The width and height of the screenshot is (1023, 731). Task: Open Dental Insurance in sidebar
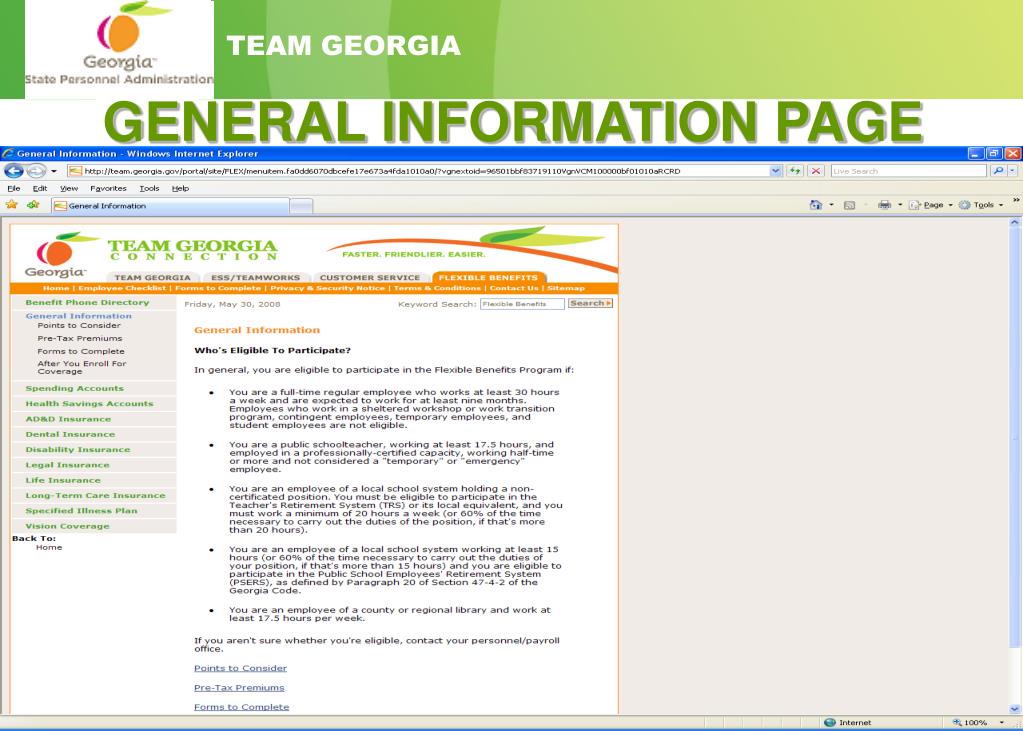pyautogui.click(x=70, y=434)
